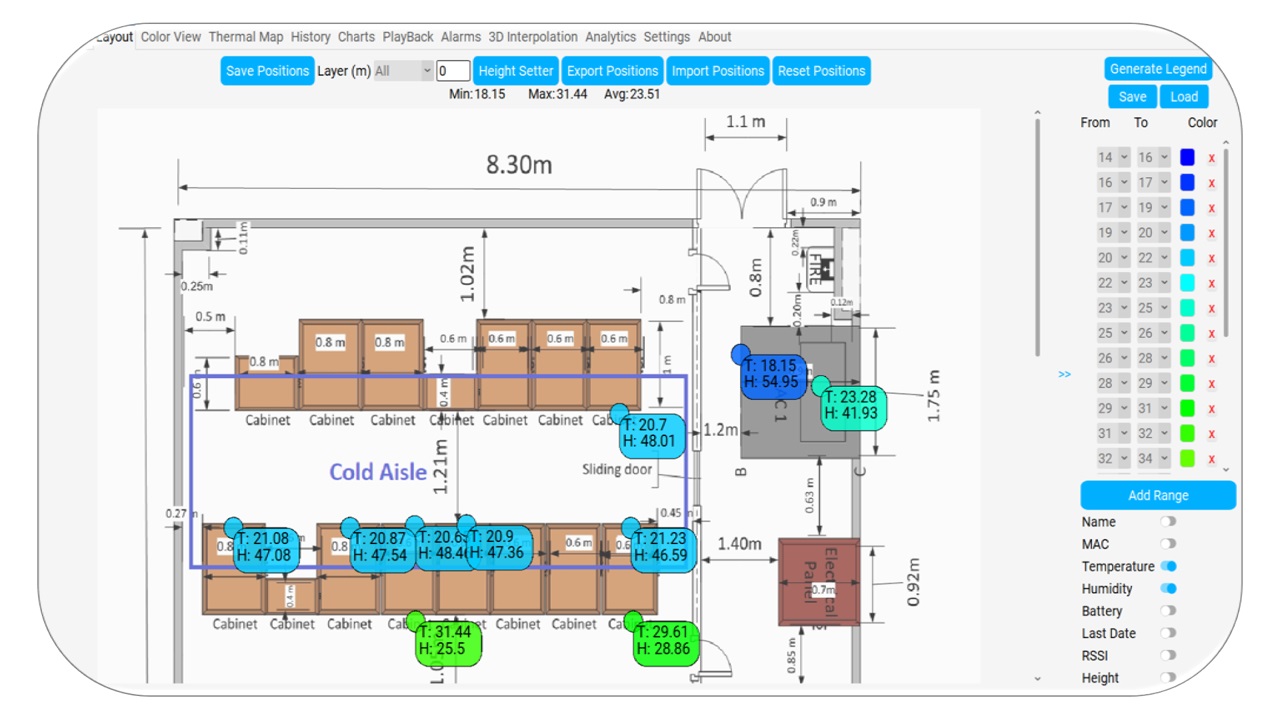
Task: Disable the Temperature label toggle
Action: pos(1168,566)
